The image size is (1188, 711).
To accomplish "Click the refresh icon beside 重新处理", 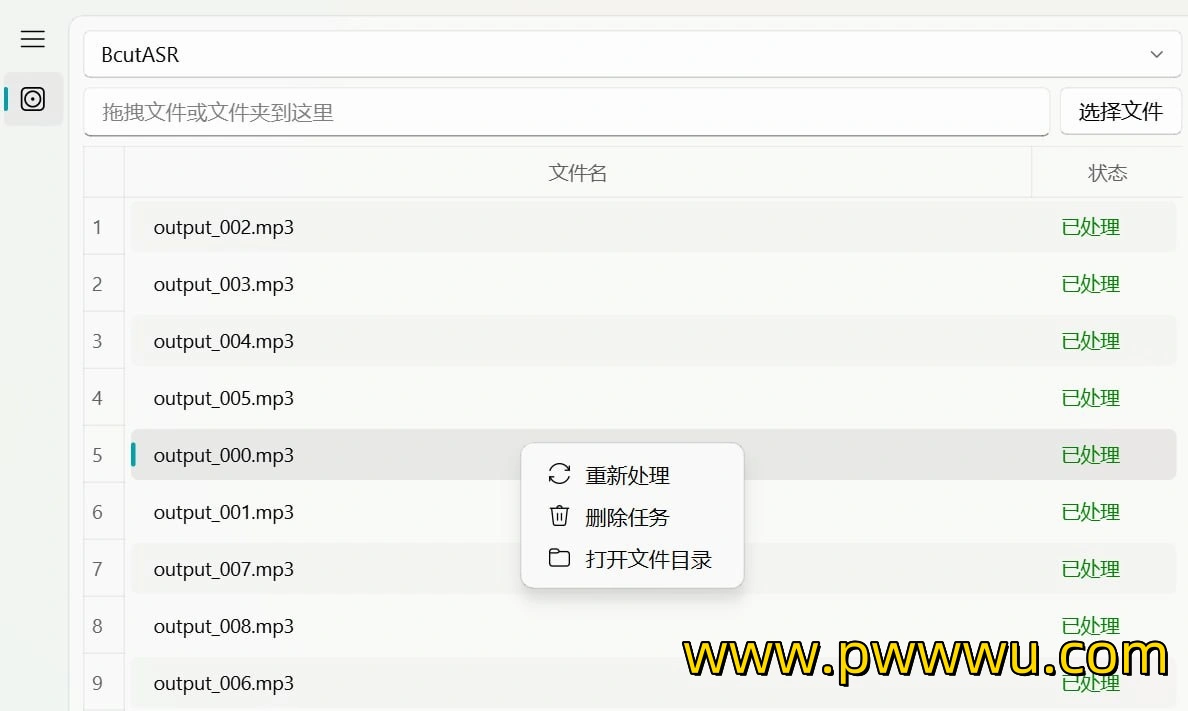I will 559,474.
